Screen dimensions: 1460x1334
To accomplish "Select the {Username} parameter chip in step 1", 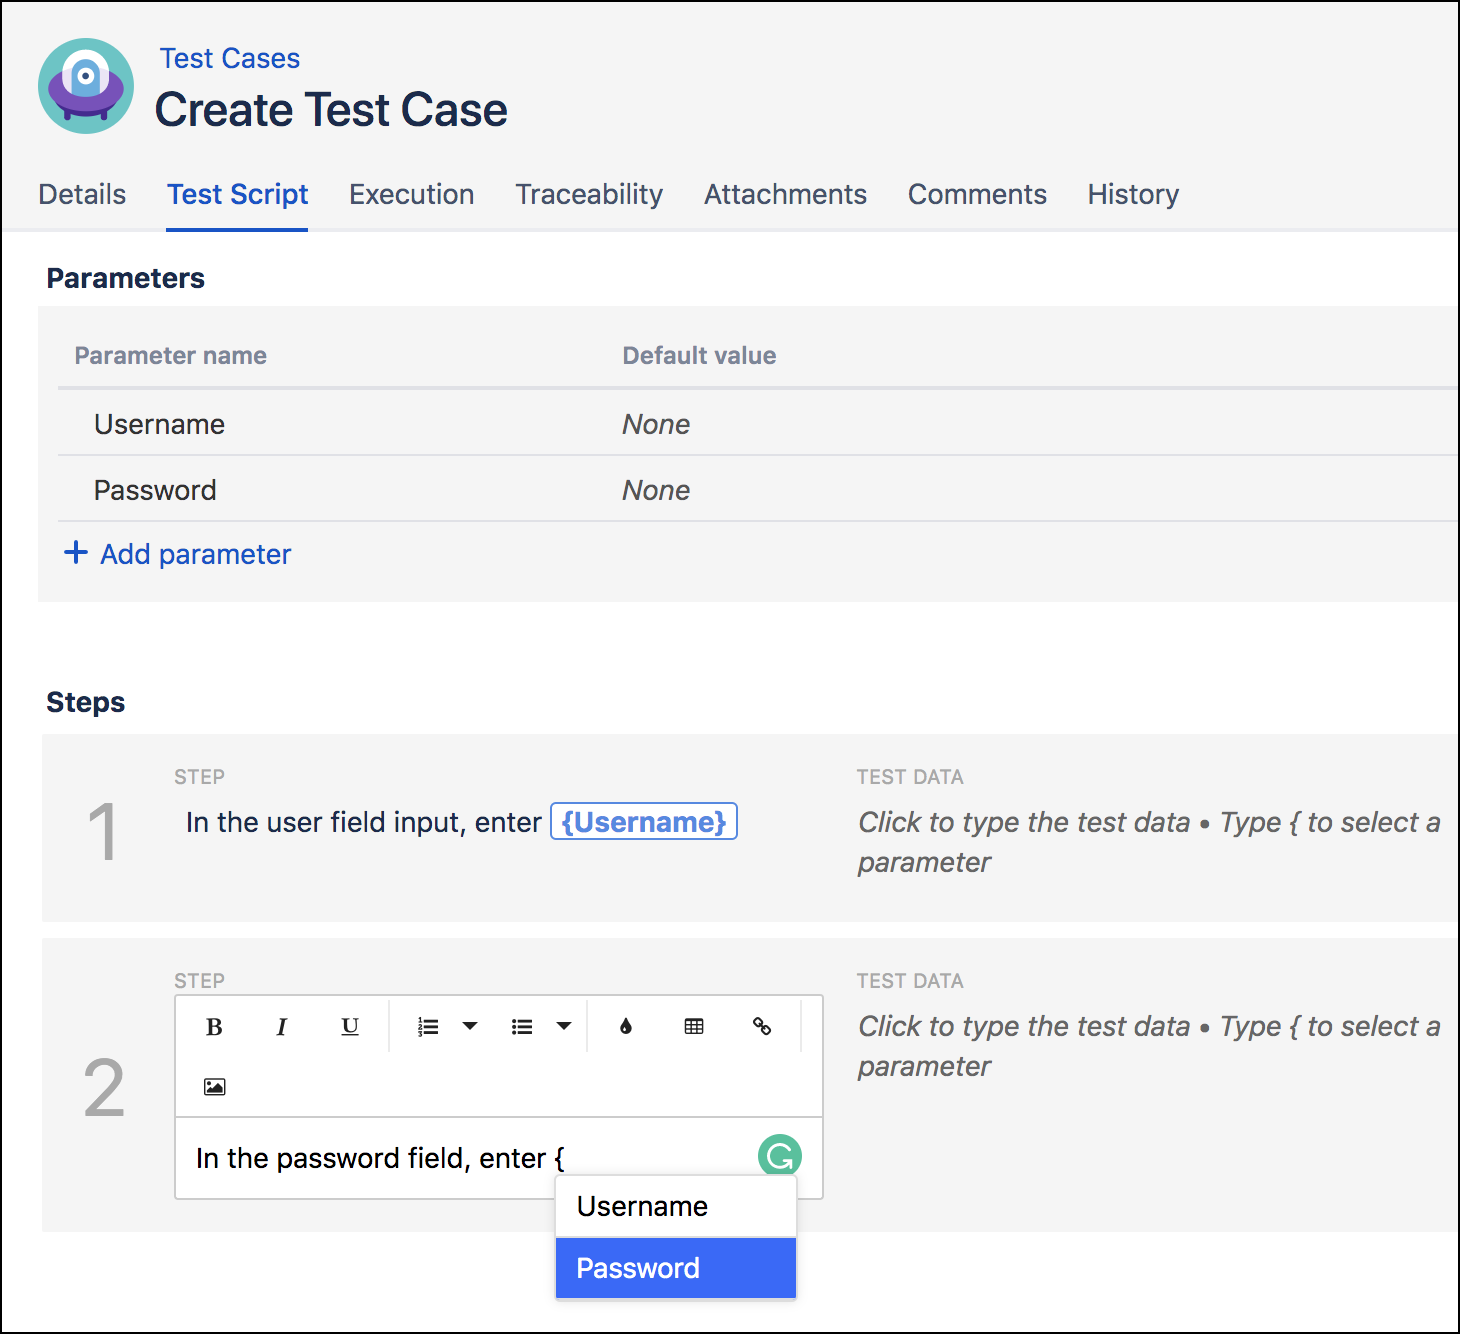I will click(643, 821).
